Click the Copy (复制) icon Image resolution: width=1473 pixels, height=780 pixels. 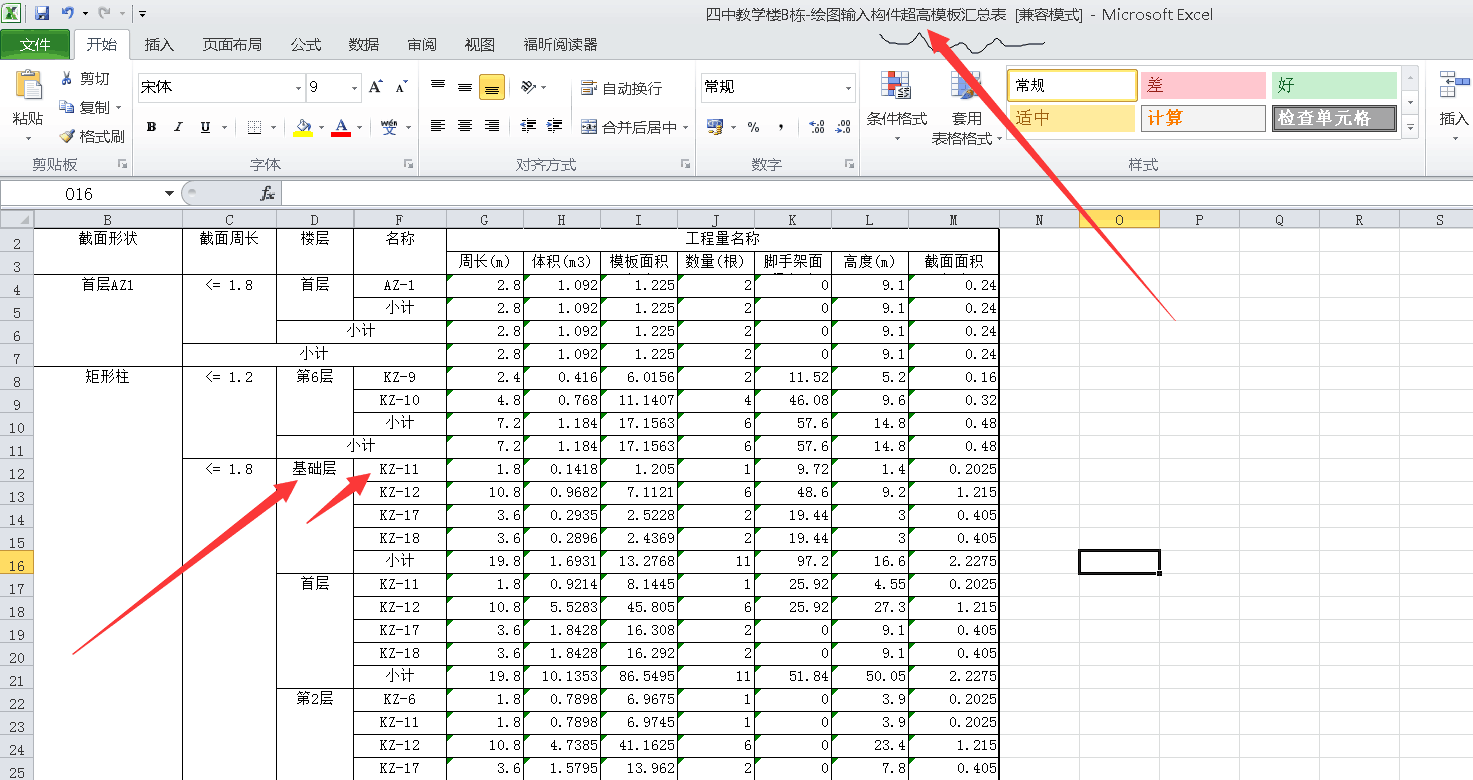(66, 107)
